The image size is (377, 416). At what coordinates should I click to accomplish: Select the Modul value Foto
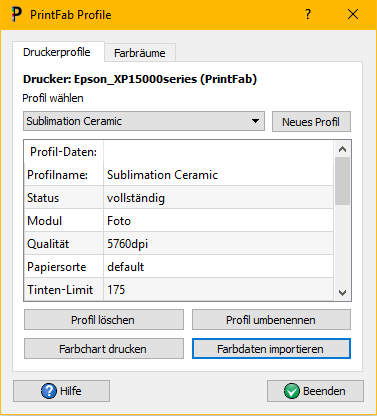[x=218, y=221]
